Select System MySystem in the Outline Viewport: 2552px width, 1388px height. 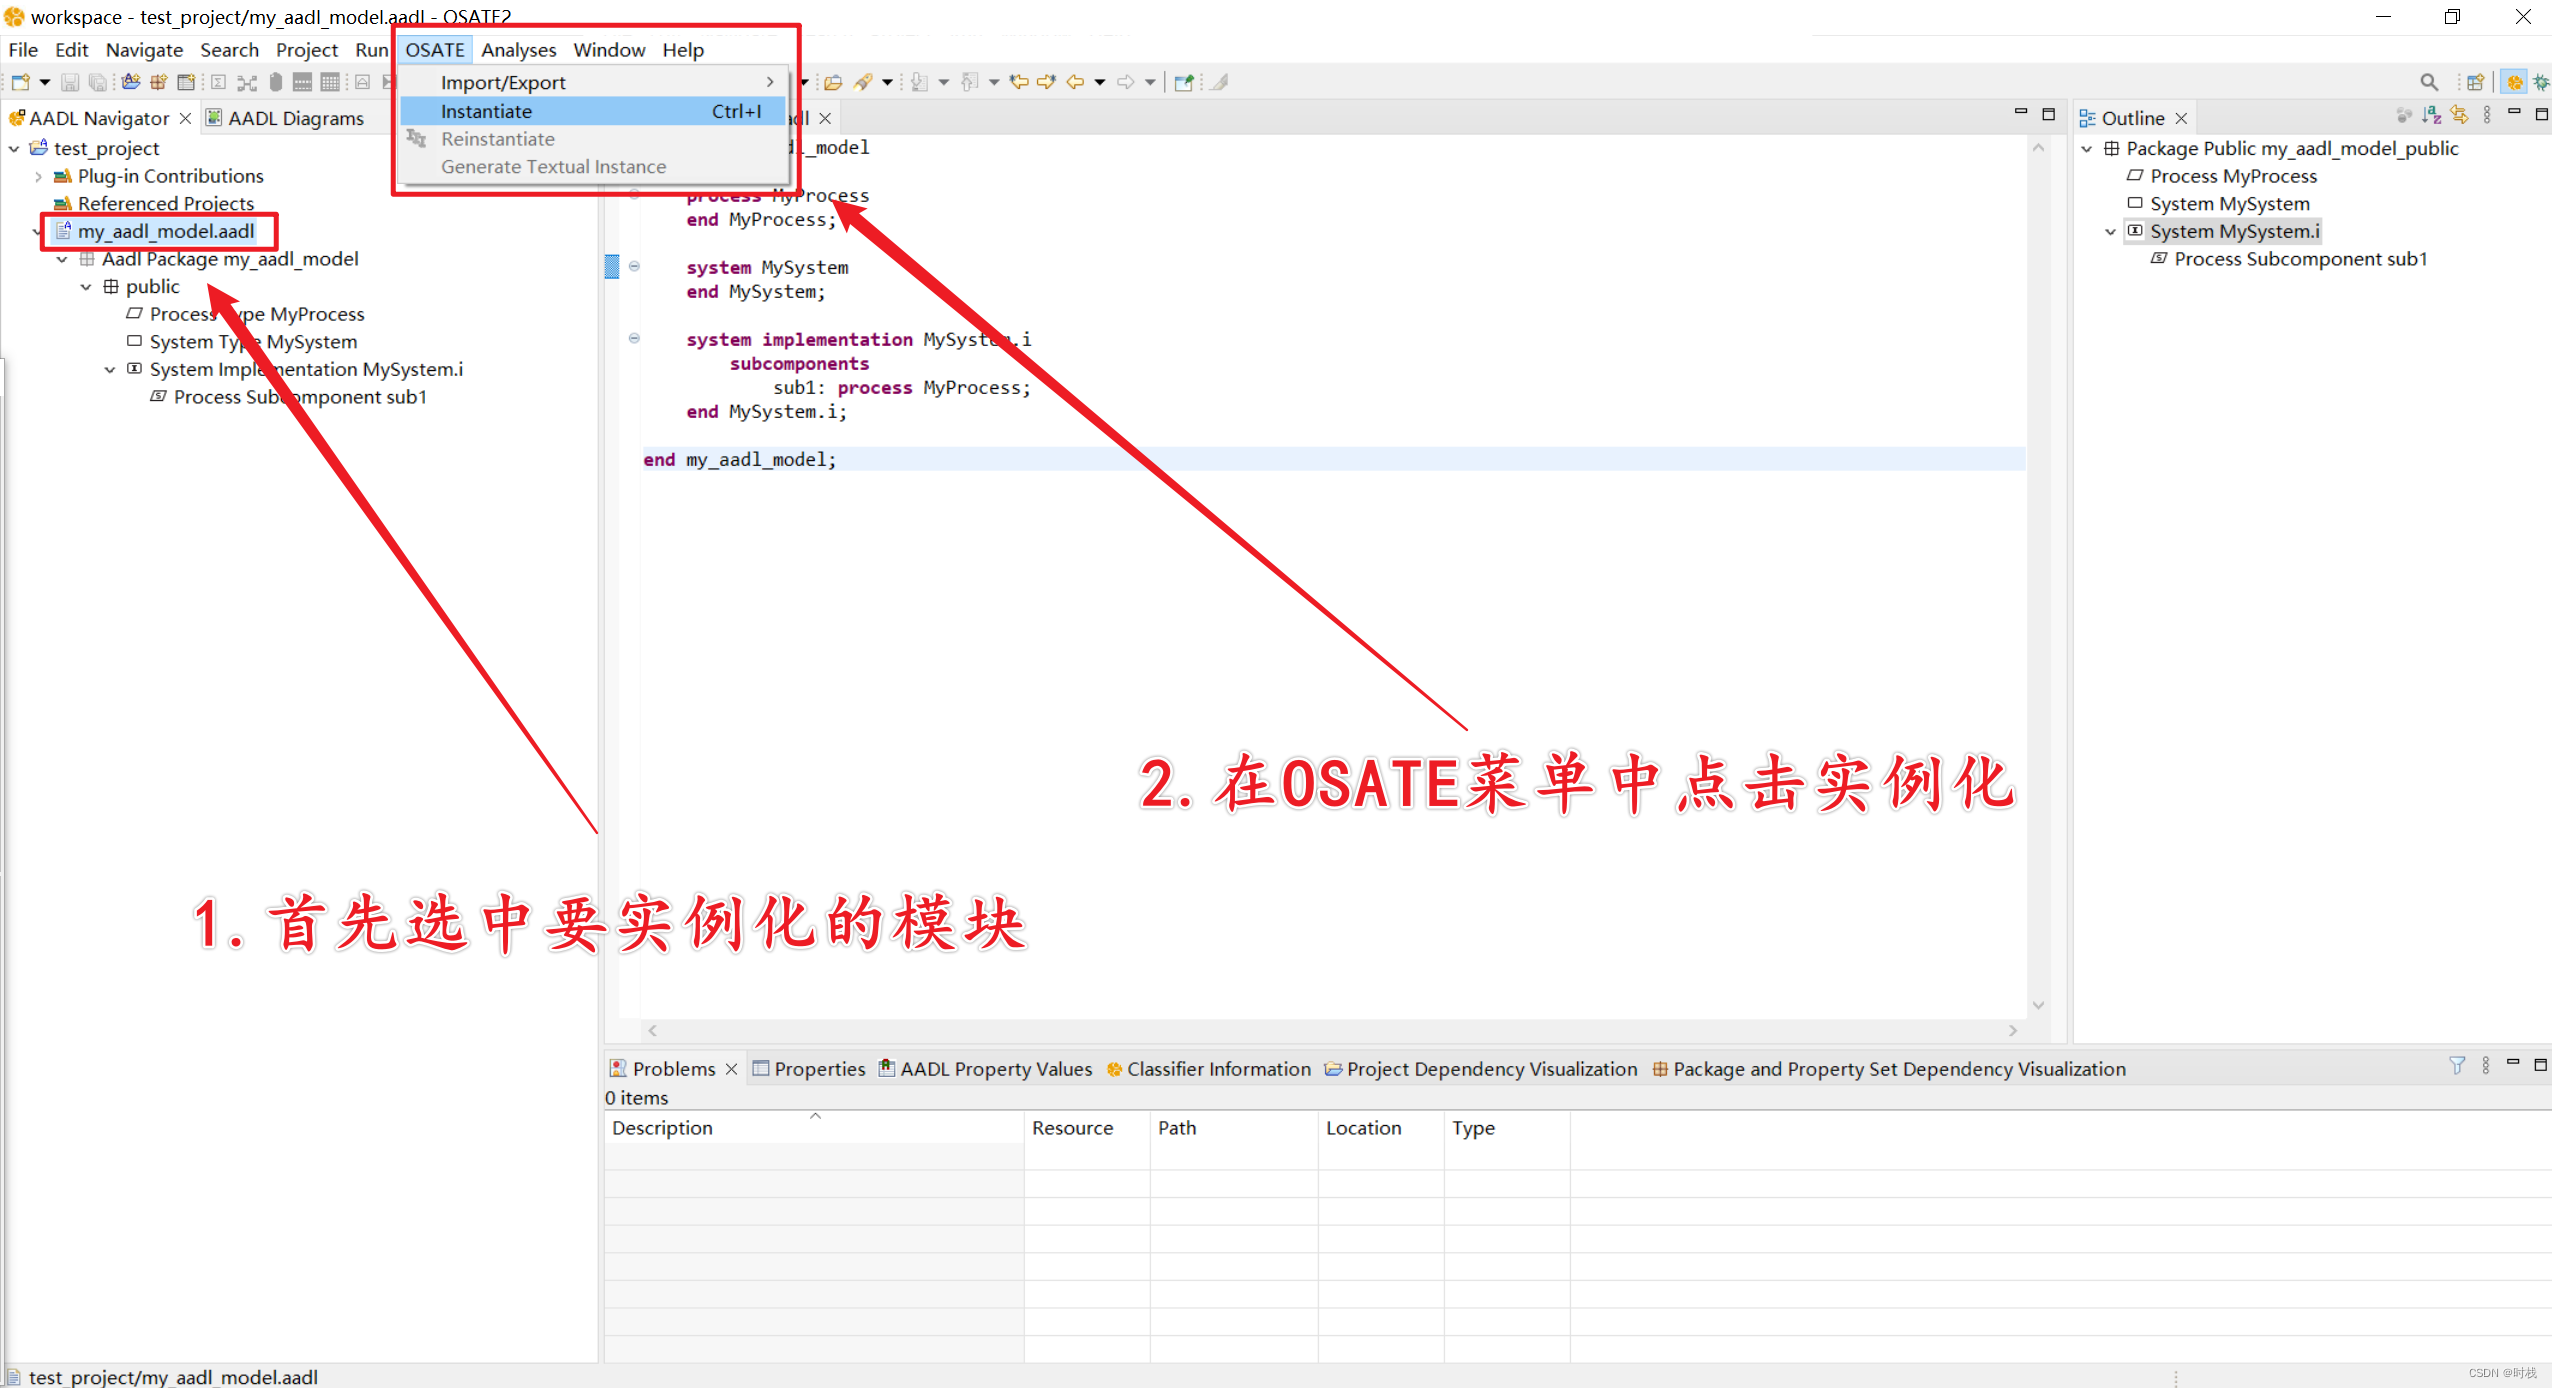(x=2229, y=204)
